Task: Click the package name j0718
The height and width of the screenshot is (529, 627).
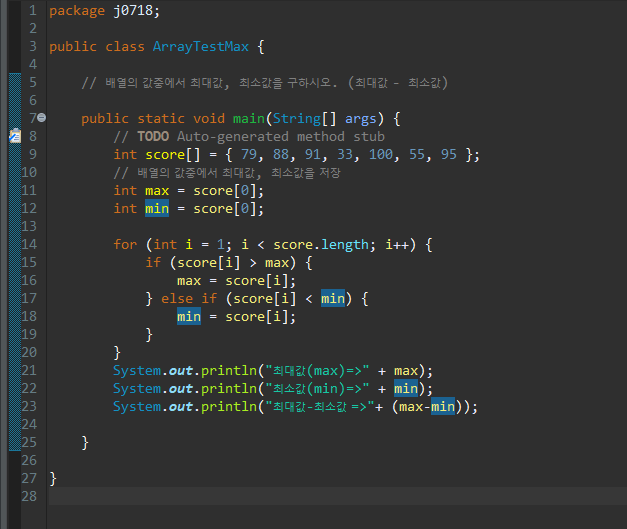Action: tap(133, 11)
